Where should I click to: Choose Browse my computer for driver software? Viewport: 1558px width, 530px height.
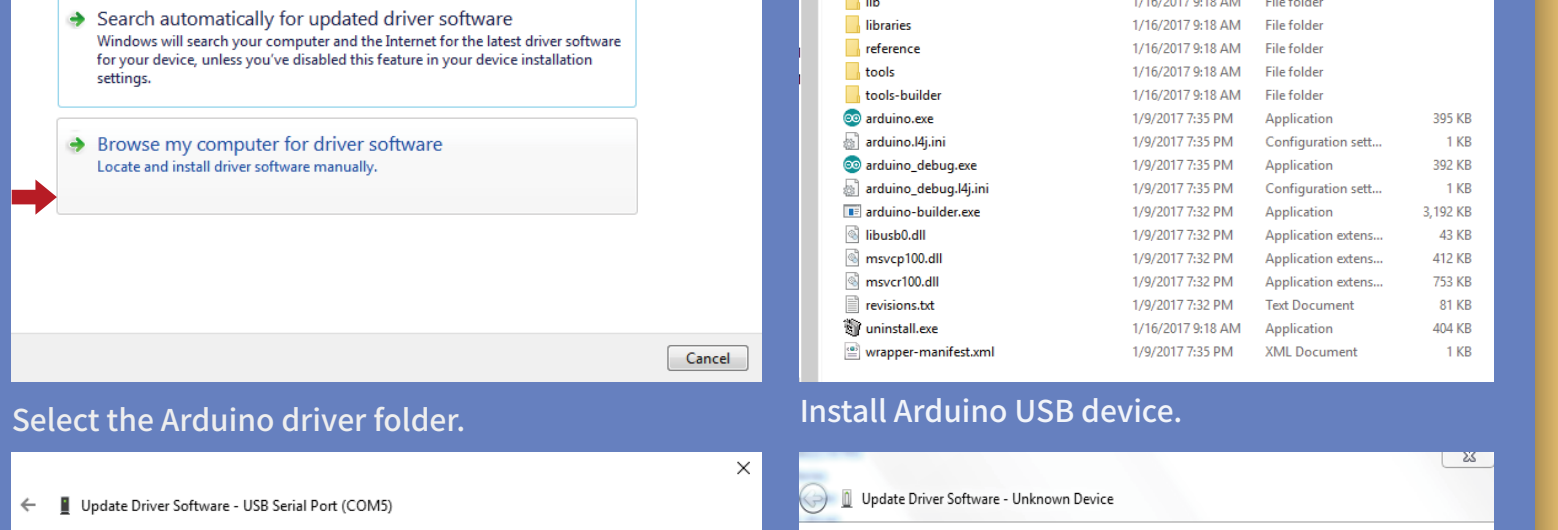[x=347, y=166]
